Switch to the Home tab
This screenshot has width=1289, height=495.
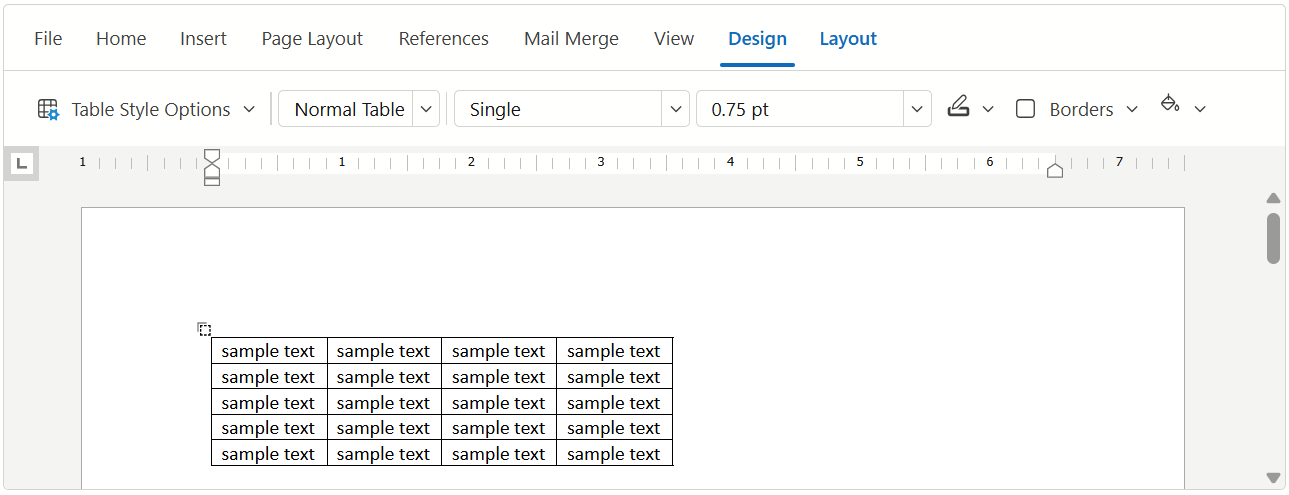pos(121,39)
